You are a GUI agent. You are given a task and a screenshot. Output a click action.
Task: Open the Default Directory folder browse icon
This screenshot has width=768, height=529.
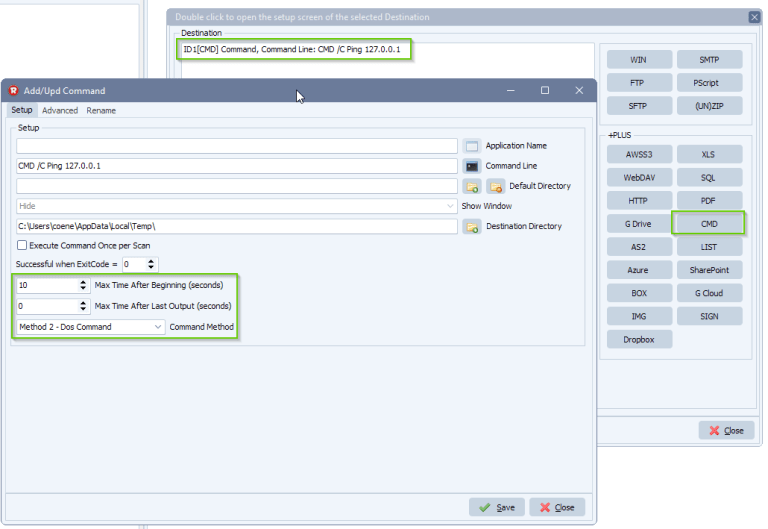pyautogui.click(x=472, y=187)
